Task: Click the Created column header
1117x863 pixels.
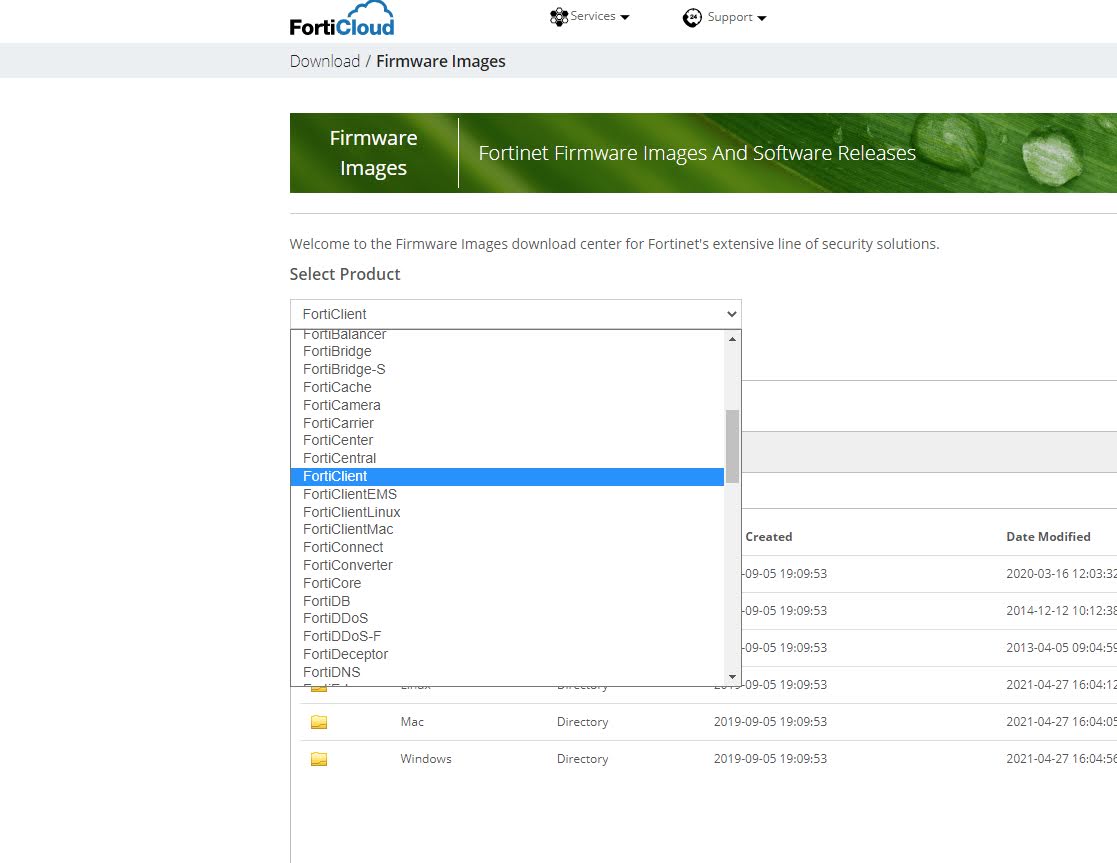Action: [769, 537]
